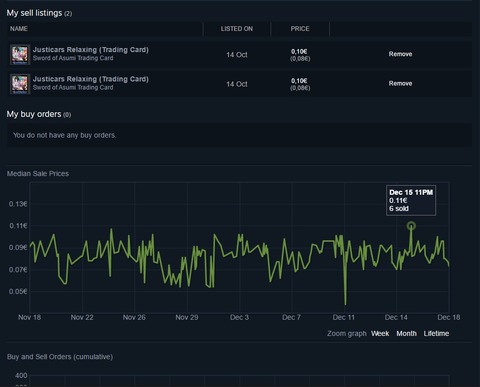Click the first listing's 0,10€ price
Image resolution: width=480 pixels, height=387 pixels.
[x=299, y=51]
